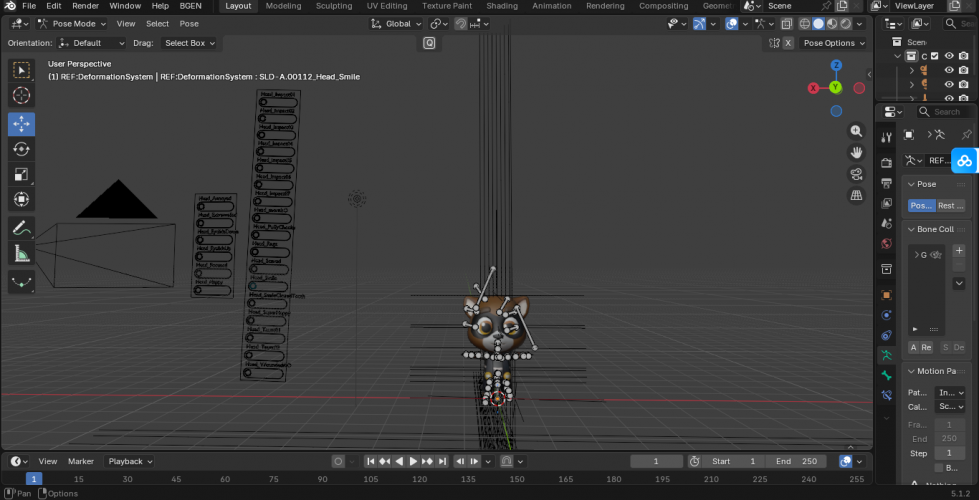Enable rendered viewport shading
The image size is (979, 500).
coord(846,24)
